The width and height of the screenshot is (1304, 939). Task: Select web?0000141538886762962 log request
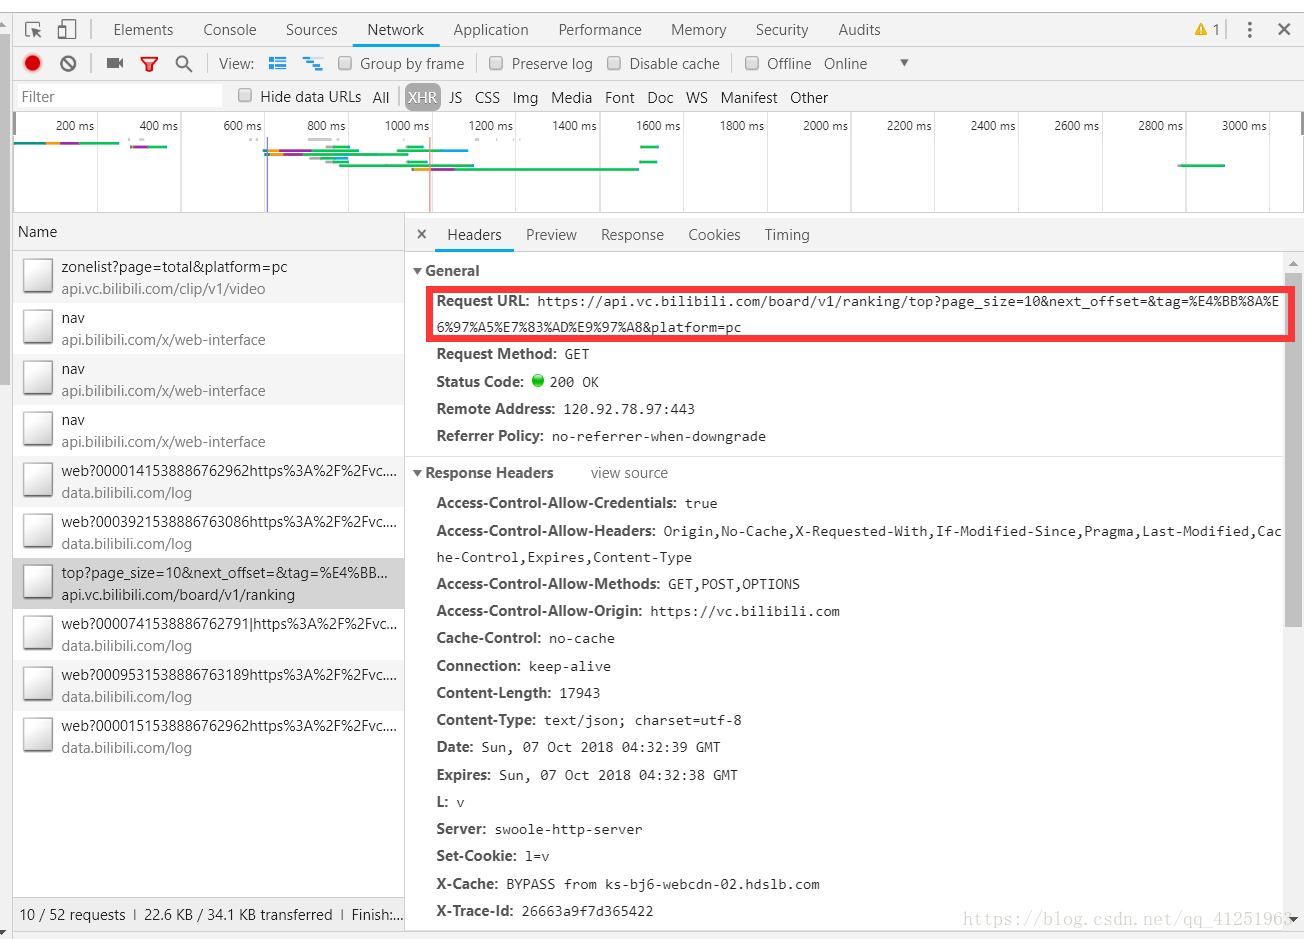coord(208,481)
